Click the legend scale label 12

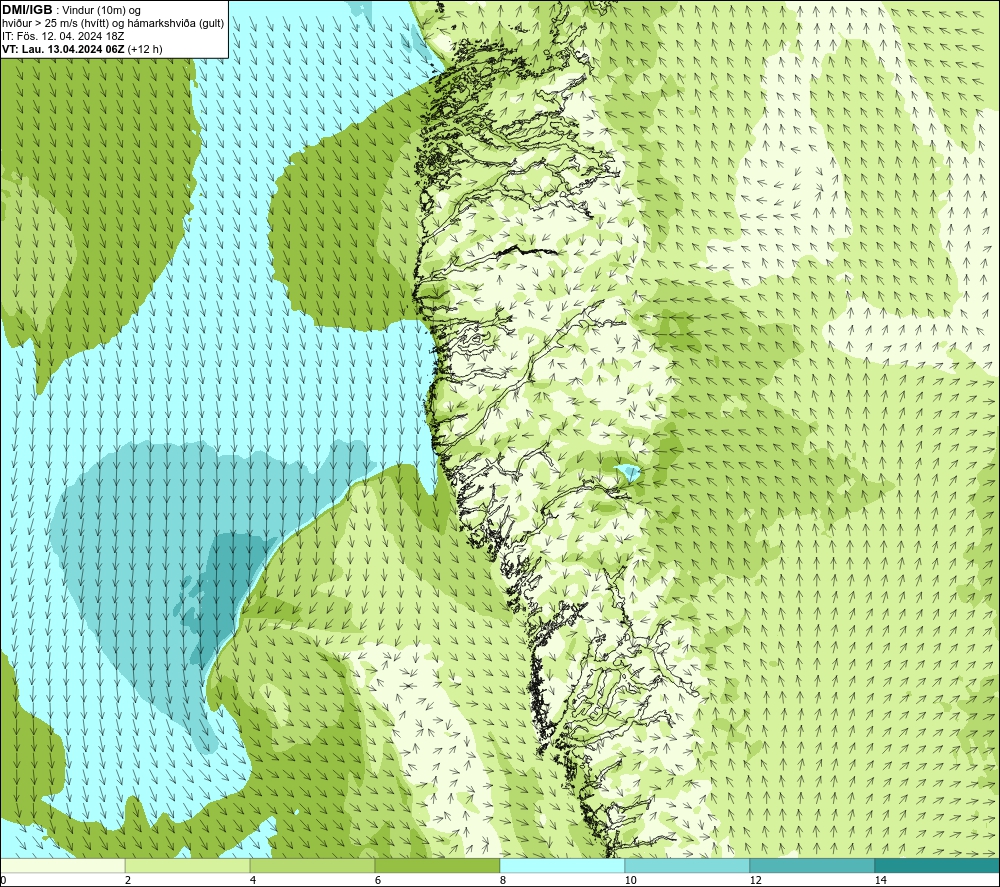pos(755,880)
